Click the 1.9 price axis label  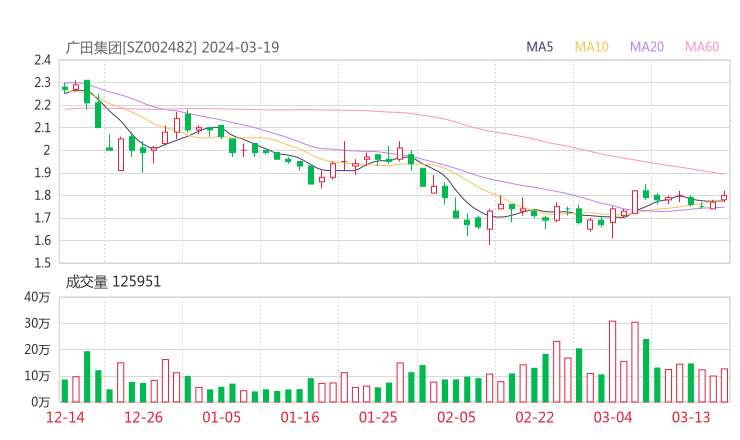pyautogui.click(x=42, y=173)
